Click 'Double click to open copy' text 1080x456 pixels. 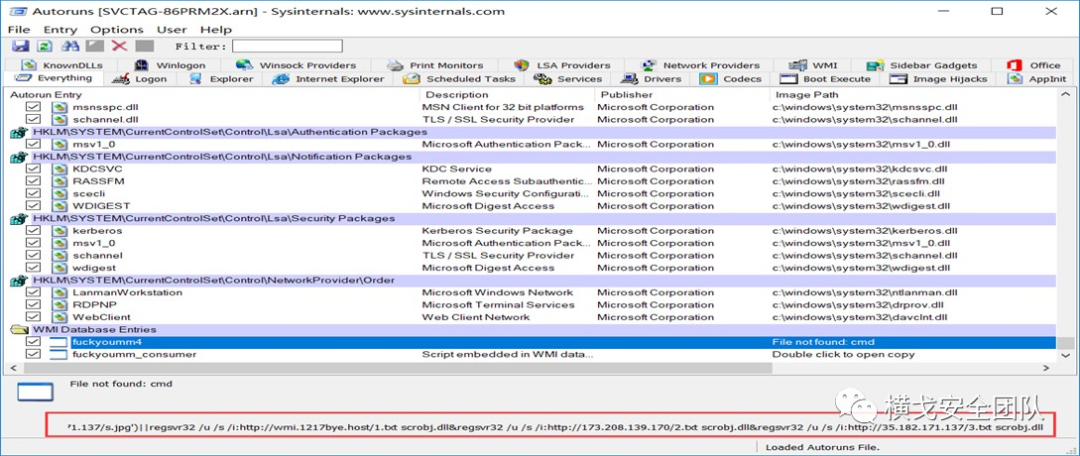843,355
